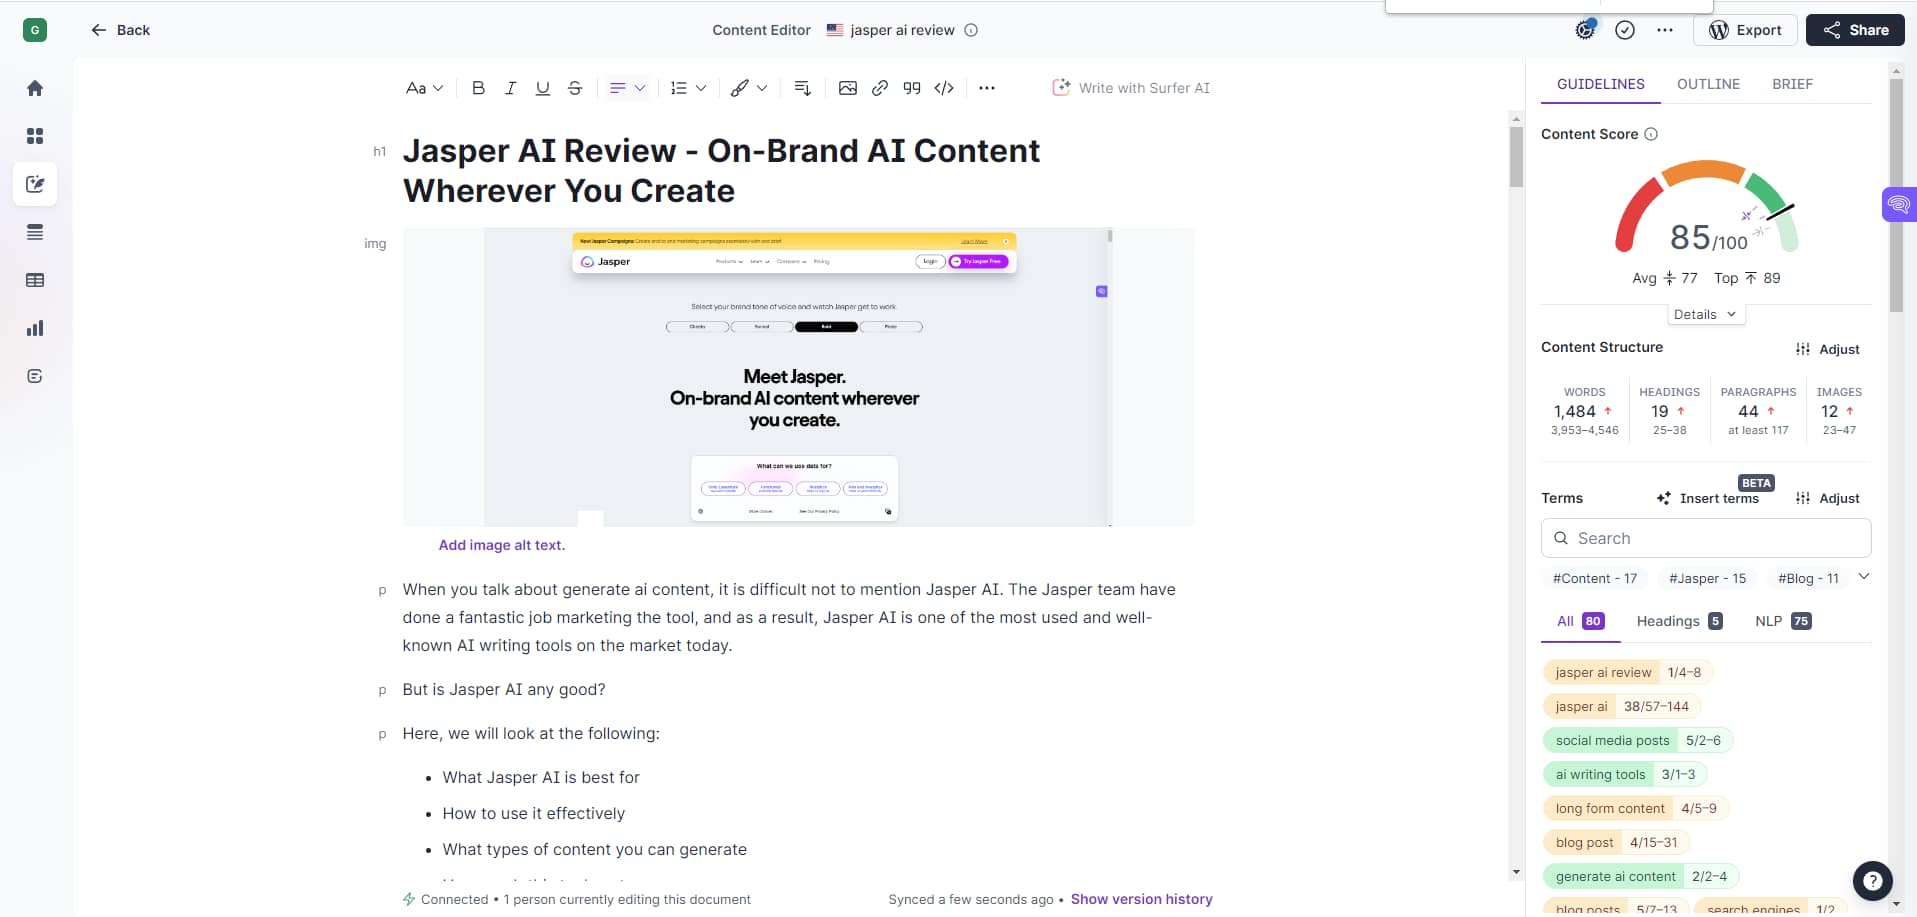Image resolution: width=1917 pixels, height=917 pixels.
Task: Click the Export button
Action: pos(1745,30)
